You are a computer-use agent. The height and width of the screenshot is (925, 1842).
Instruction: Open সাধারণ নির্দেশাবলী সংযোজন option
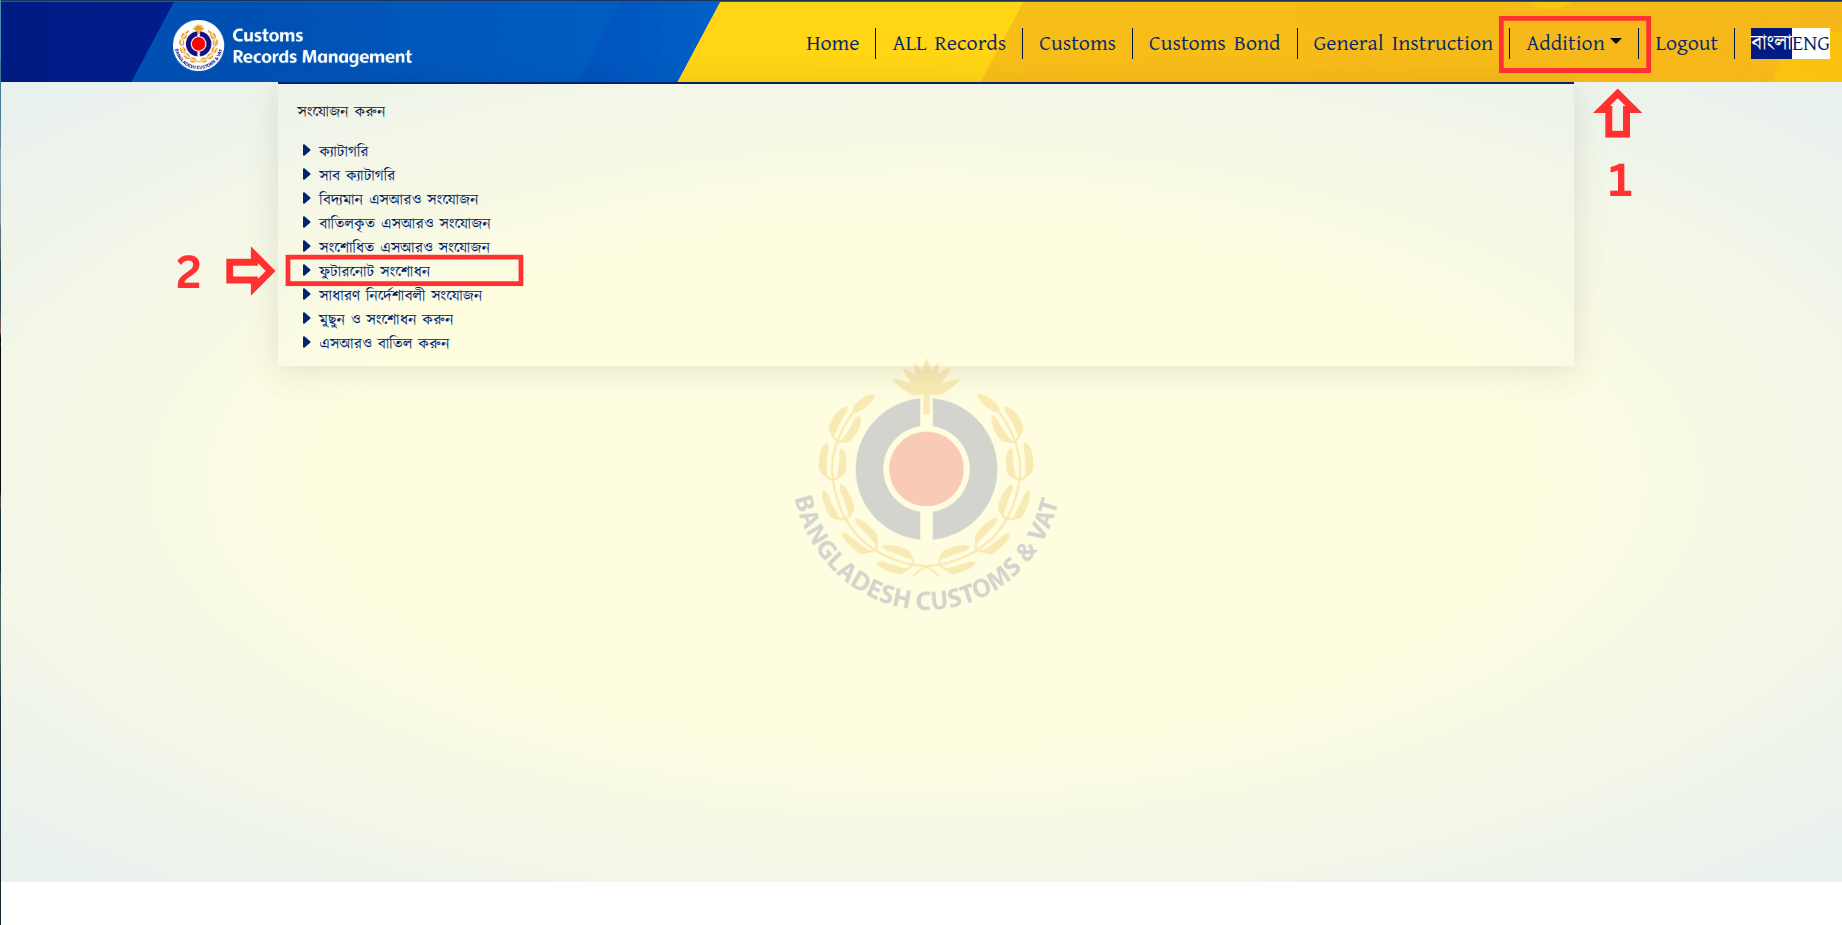click(400, 295)
